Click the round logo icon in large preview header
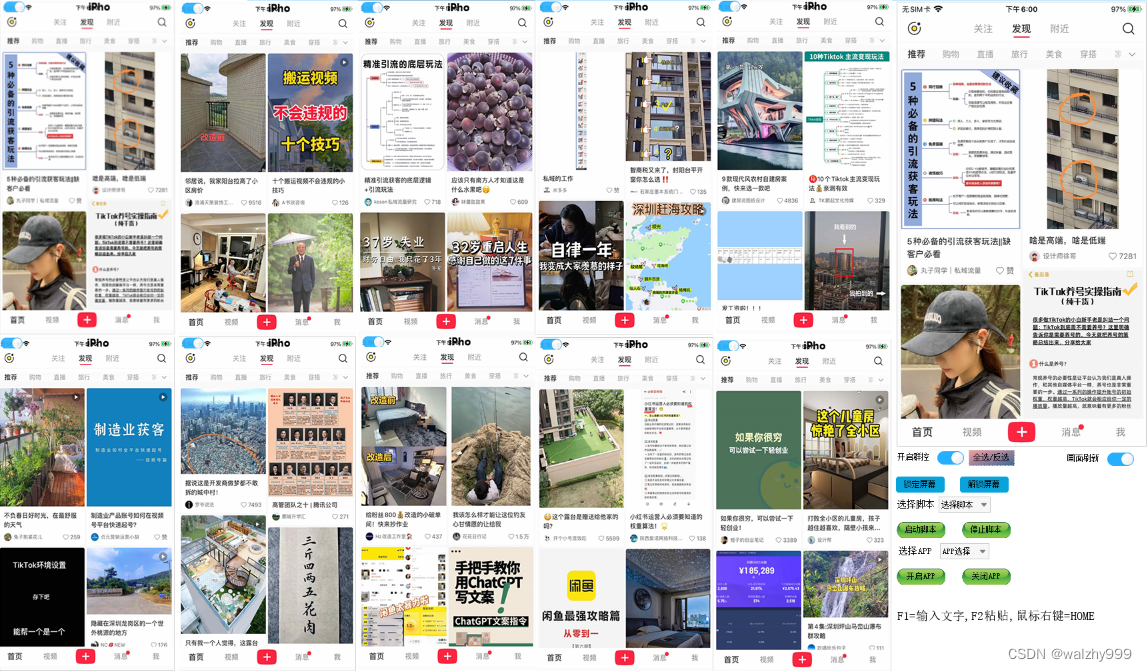The height and width of the screenshot is (671, 1147). tap(914, 29)
